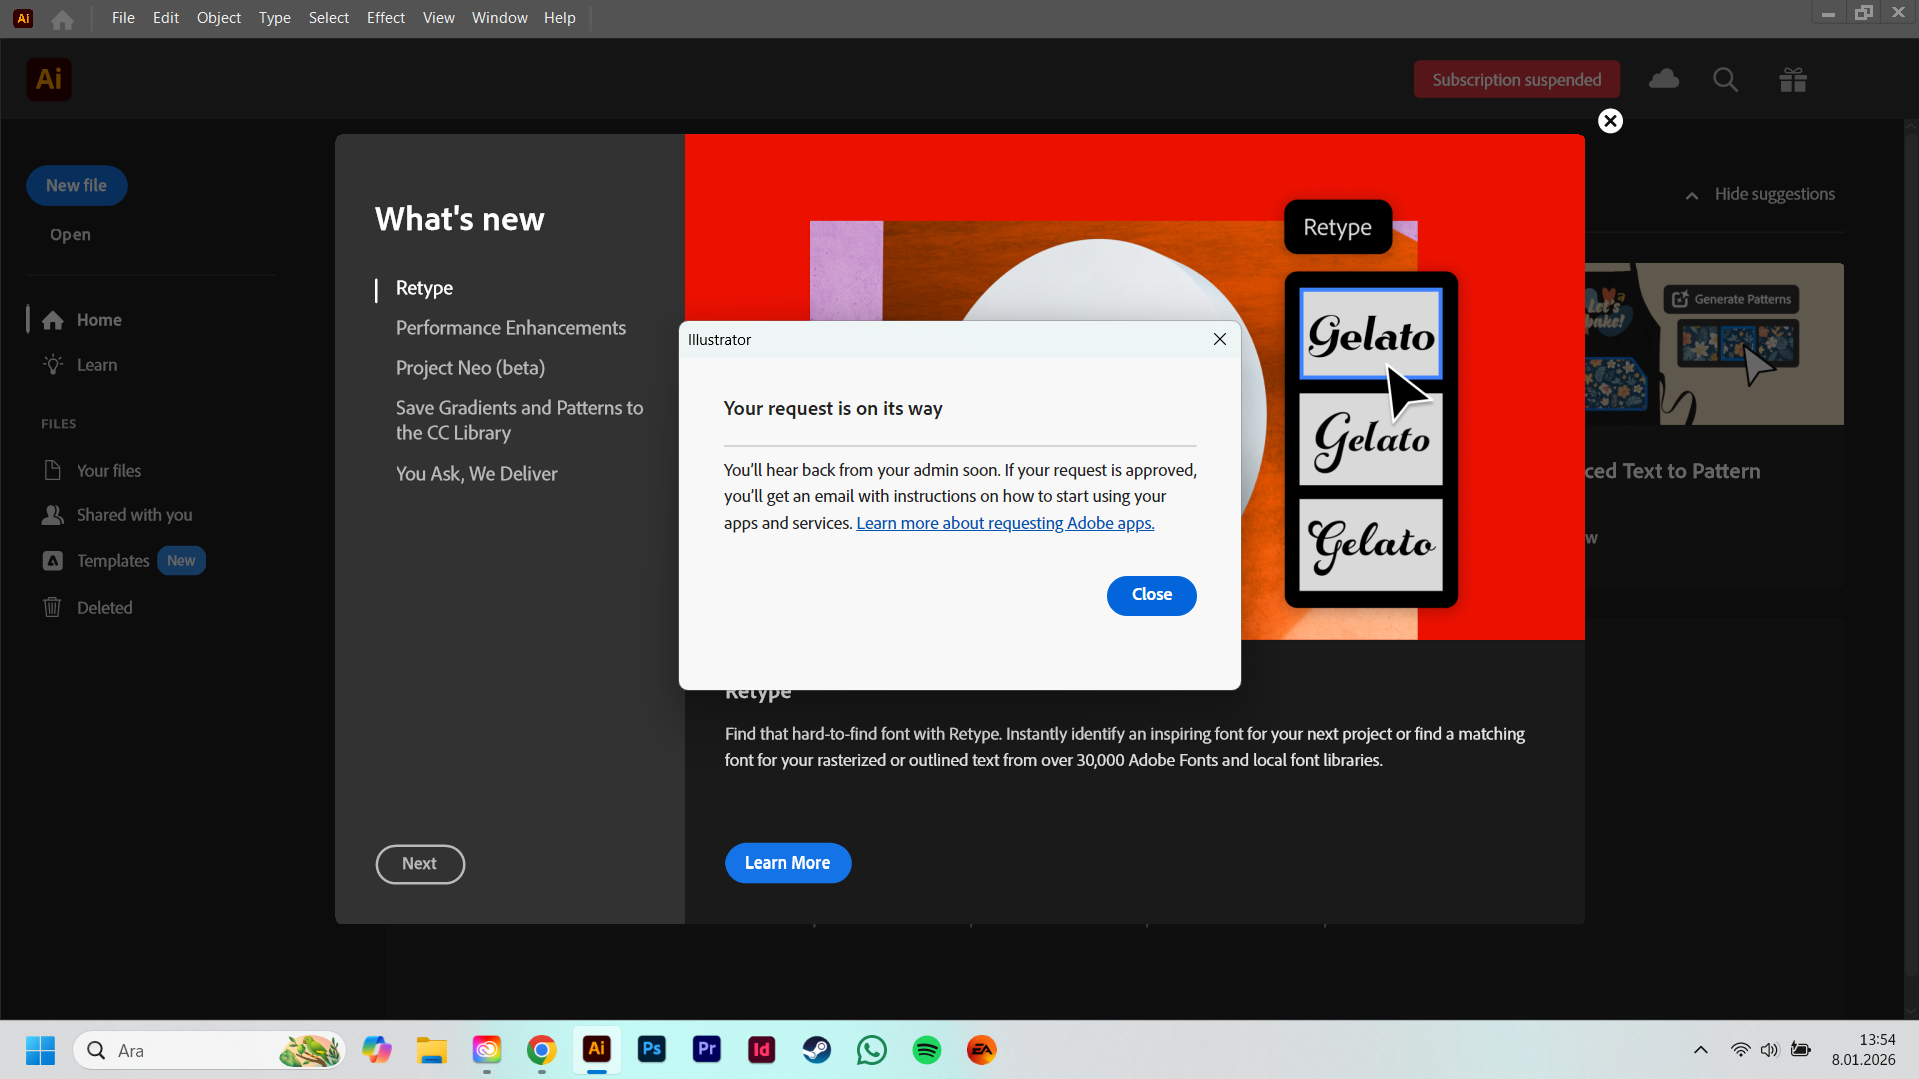Viewport: 1919px width, 1079px height.
Task: Show hidden system tray icons
Action: (1701, 1050)
